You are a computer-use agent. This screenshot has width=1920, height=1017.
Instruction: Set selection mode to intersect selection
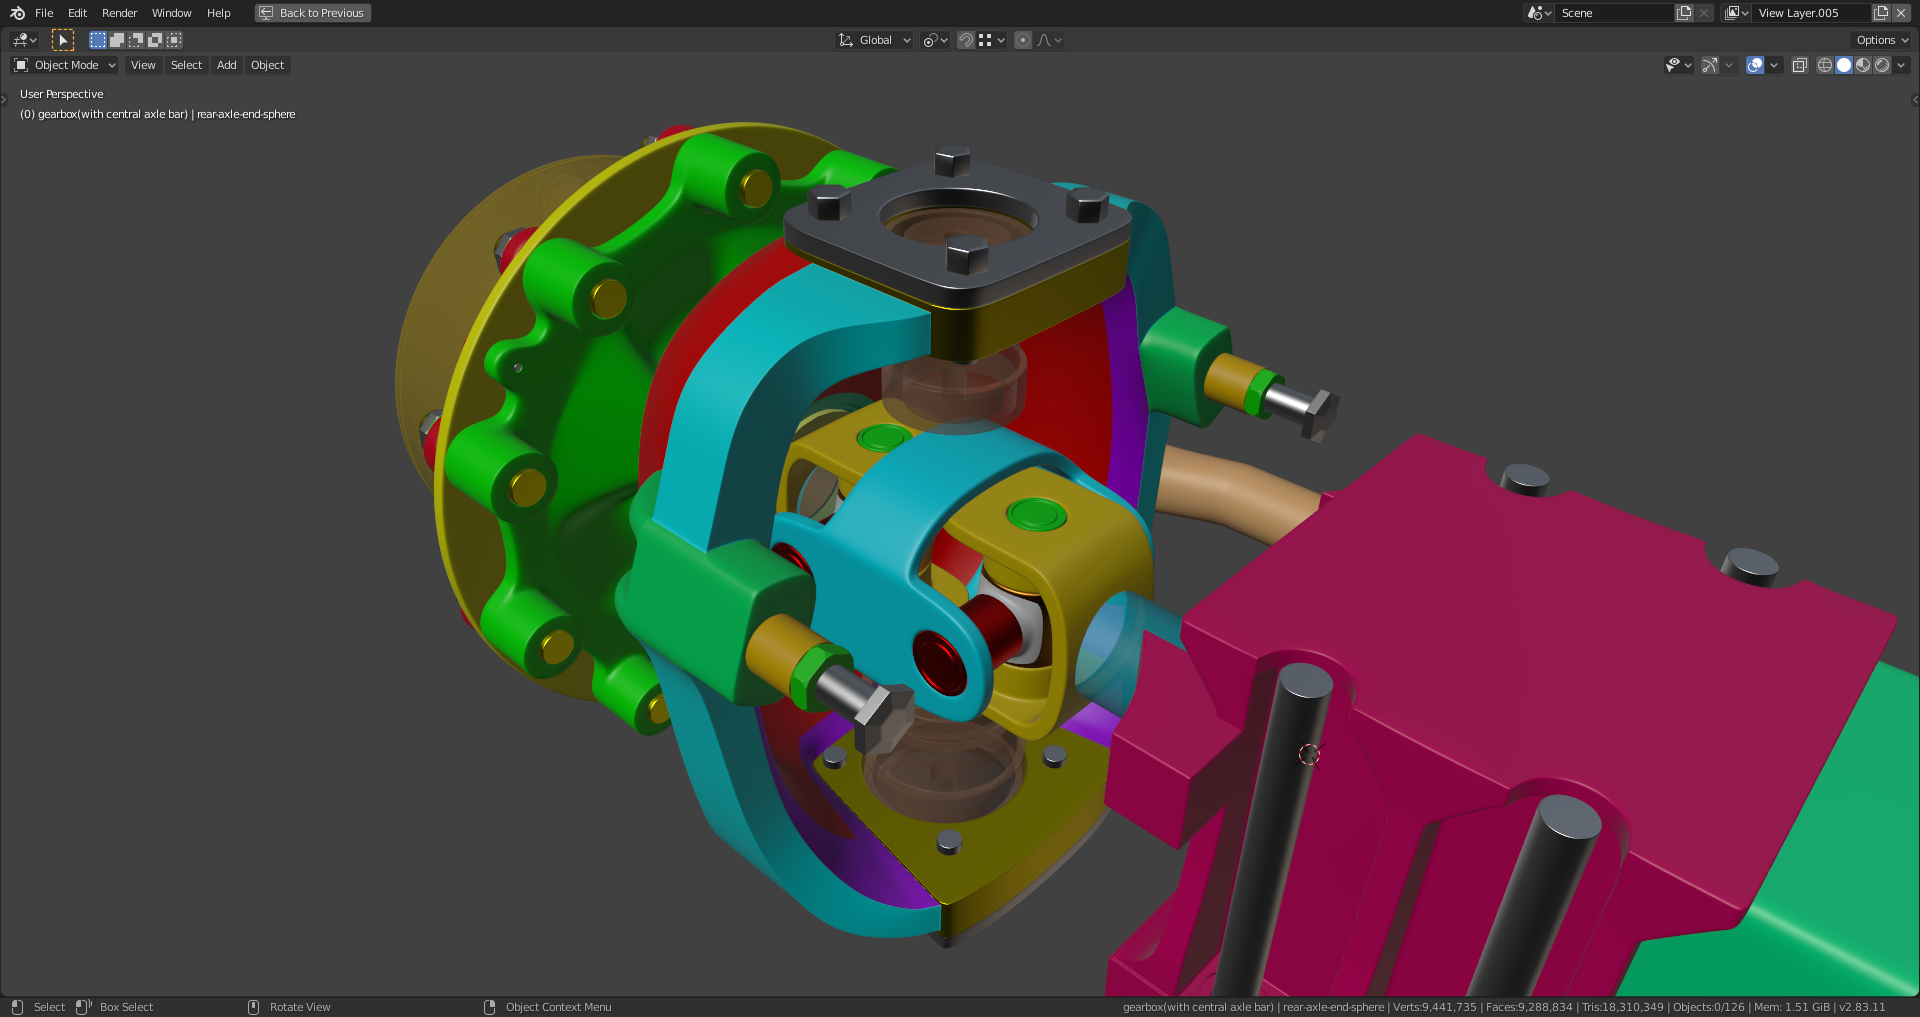(174, 40)
